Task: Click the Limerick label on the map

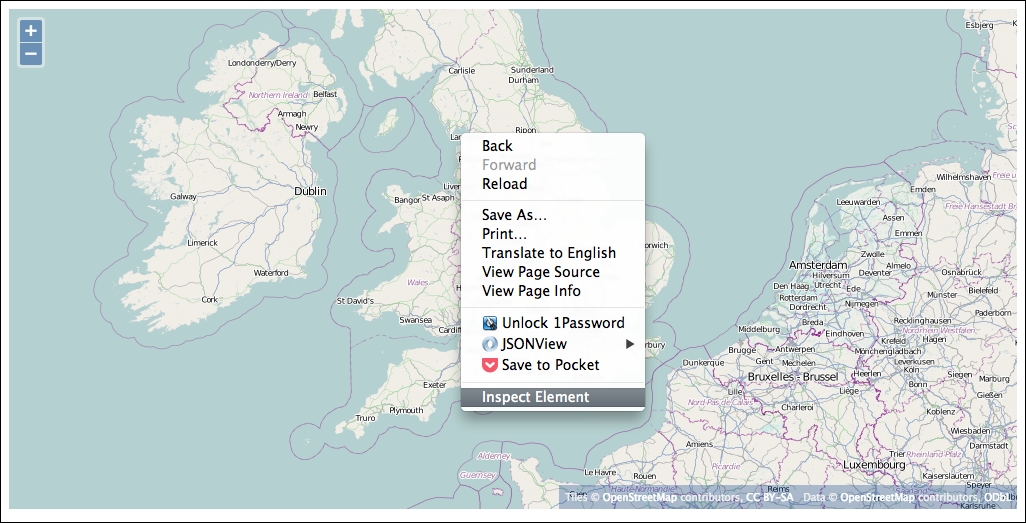Action: click(x=202, y=243)
